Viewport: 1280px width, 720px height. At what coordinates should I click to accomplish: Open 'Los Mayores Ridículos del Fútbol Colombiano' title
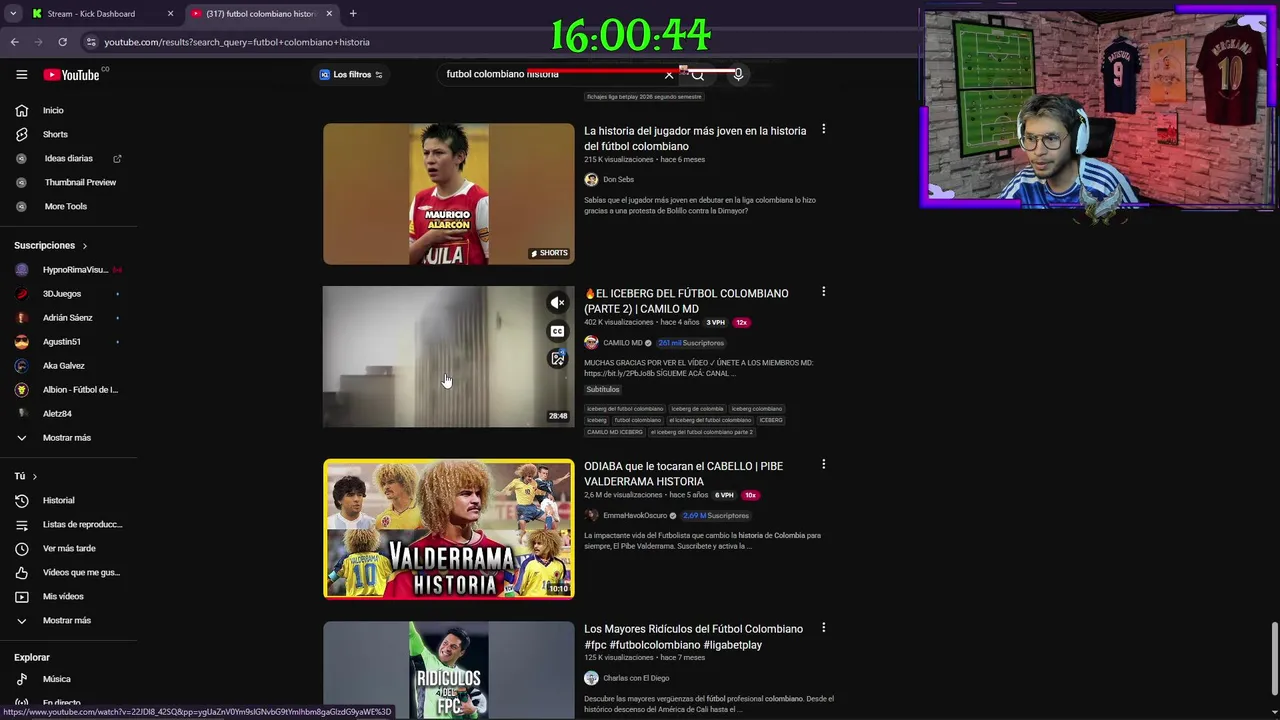tap(694, 637)
